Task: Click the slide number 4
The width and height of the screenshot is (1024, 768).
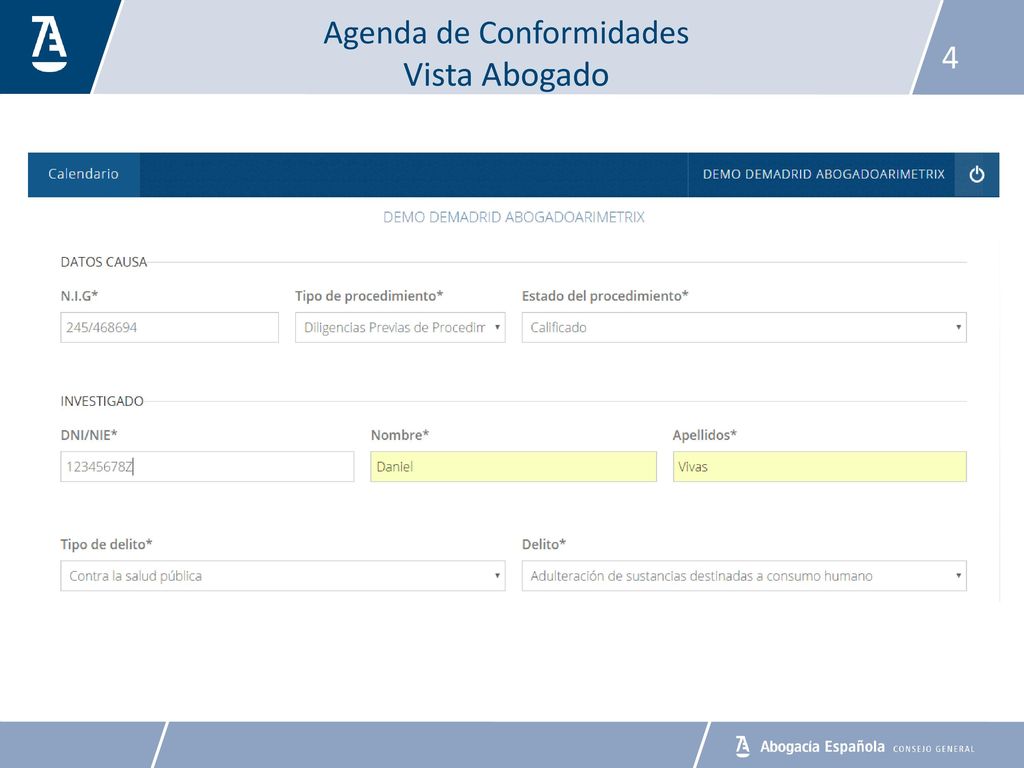Action: 950,58
